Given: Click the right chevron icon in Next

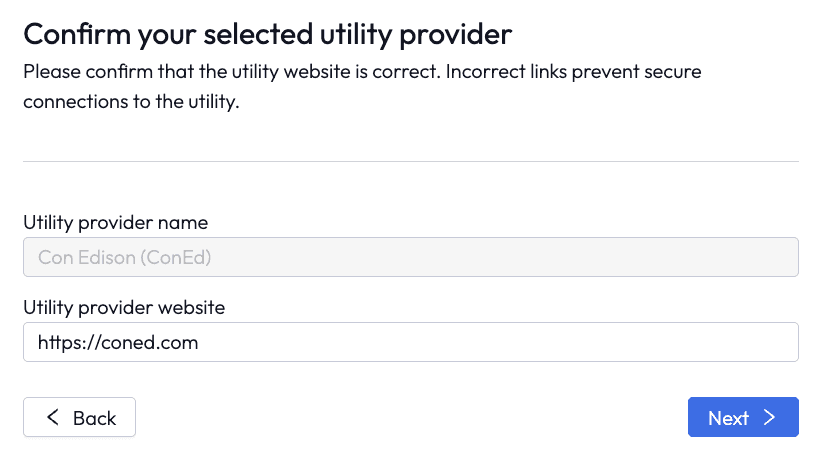Looking at the screenshot, I should (769, 417).
